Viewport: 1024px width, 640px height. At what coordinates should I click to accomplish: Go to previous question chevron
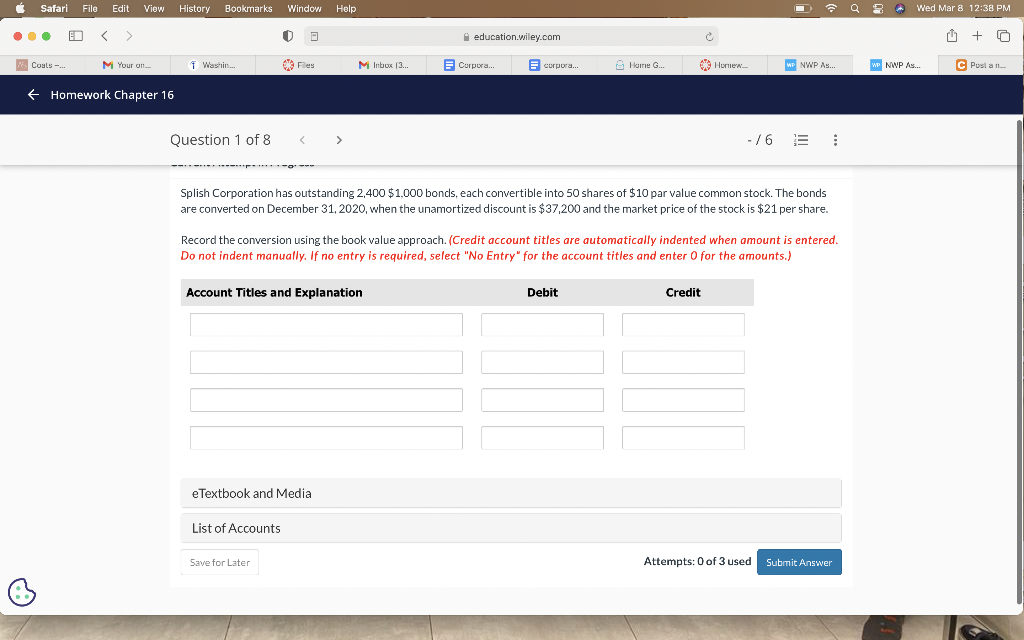pyautogui.click(x=302, y=140)
